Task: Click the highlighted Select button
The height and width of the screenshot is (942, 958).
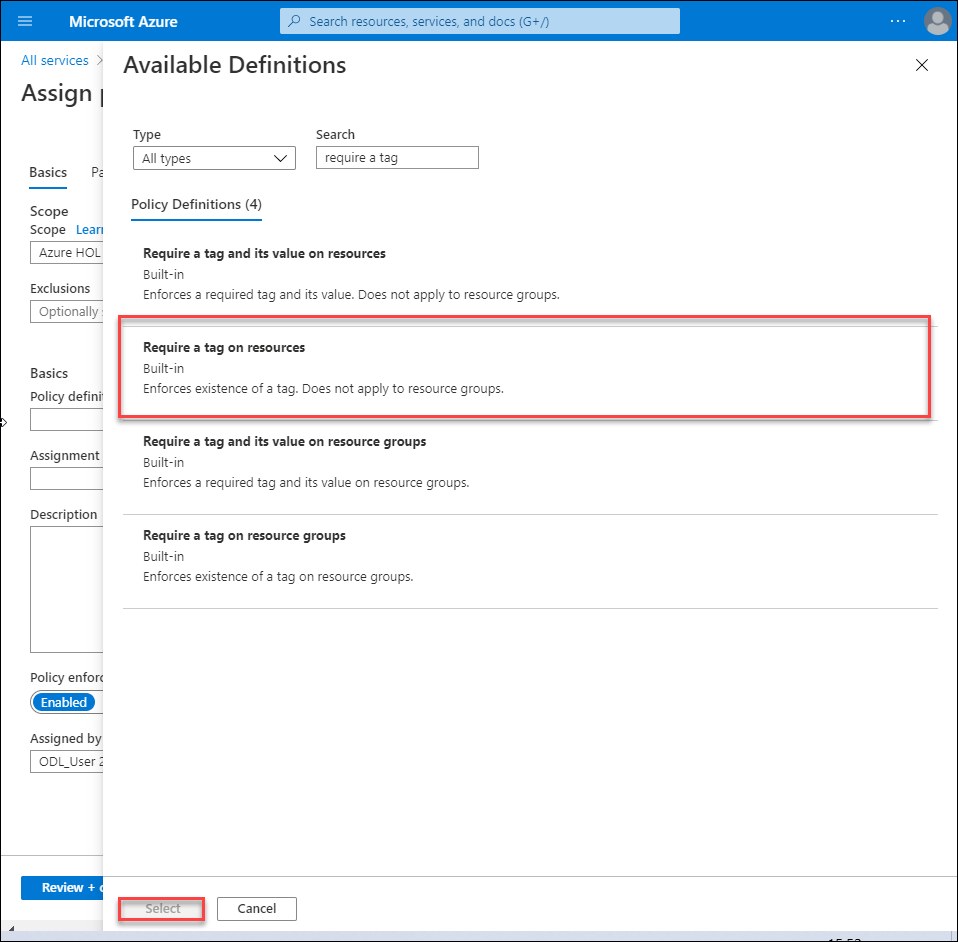Action: (160, 908)
